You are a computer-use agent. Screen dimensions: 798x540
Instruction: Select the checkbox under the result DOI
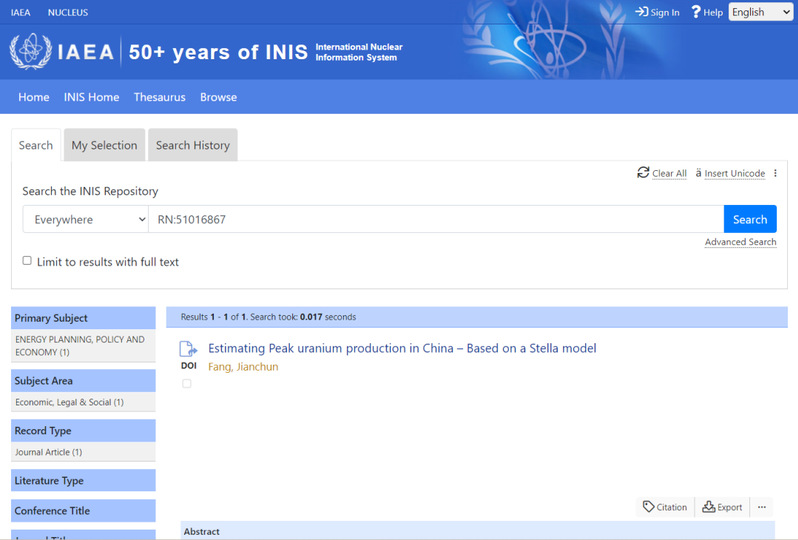[187, 383]
